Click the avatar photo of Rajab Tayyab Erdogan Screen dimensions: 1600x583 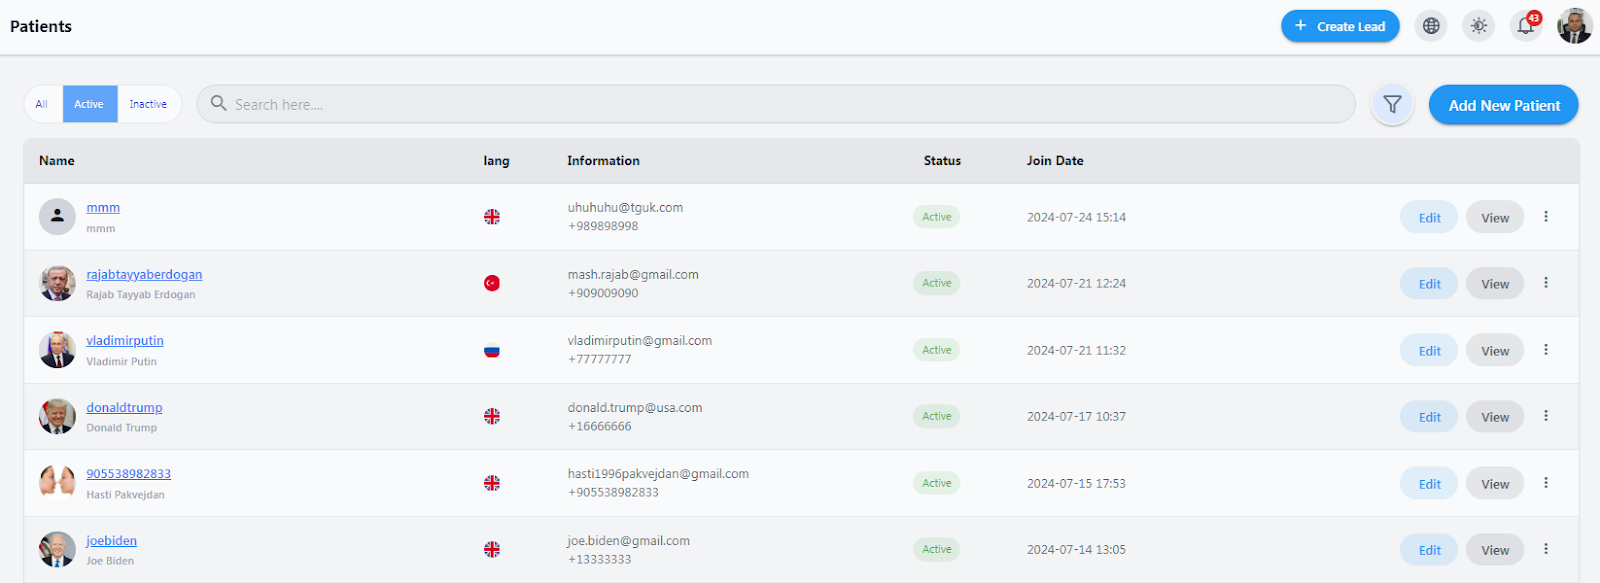57,283
